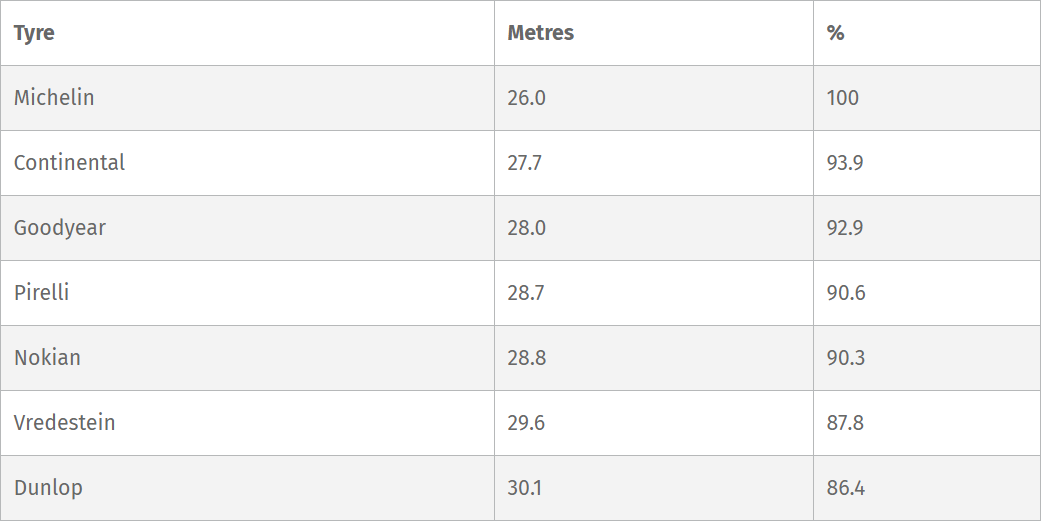This screenshot has height=521, width=1041.
Task: Click the 30.1 metres value
Action: (525, 488)
